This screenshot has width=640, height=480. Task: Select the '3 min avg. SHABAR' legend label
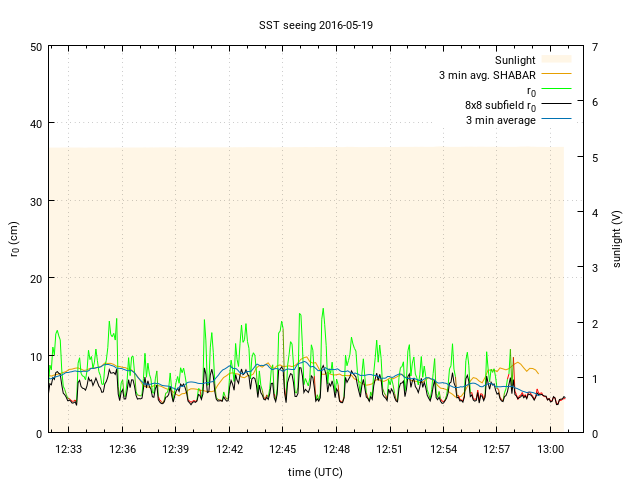486,75
